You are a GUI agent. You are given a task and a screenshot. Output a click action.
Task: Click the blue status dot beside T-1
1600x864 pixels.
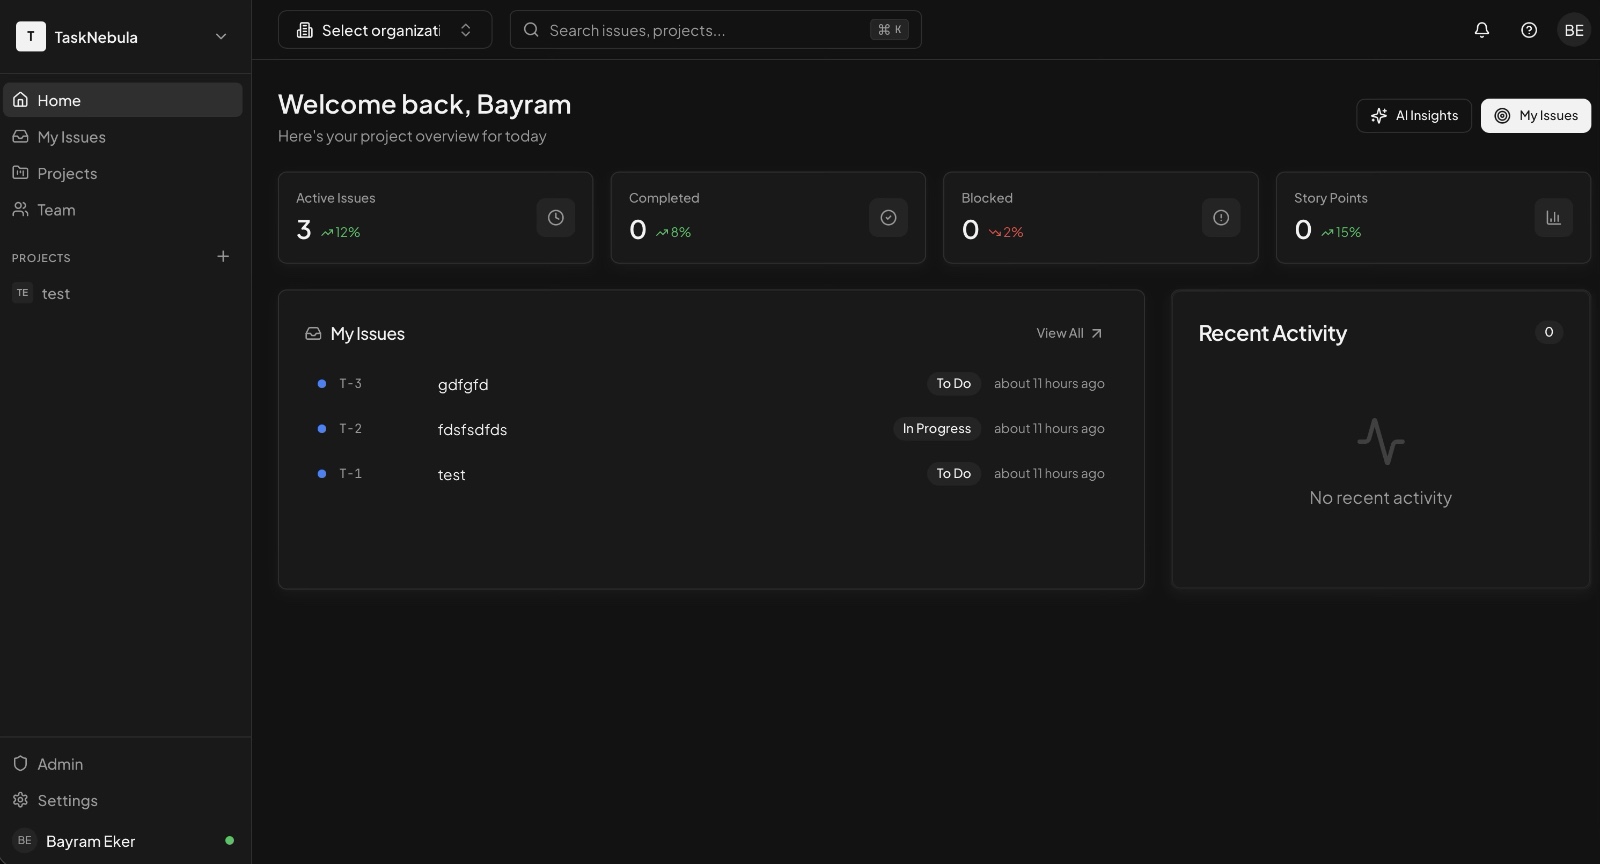(322, 474)
